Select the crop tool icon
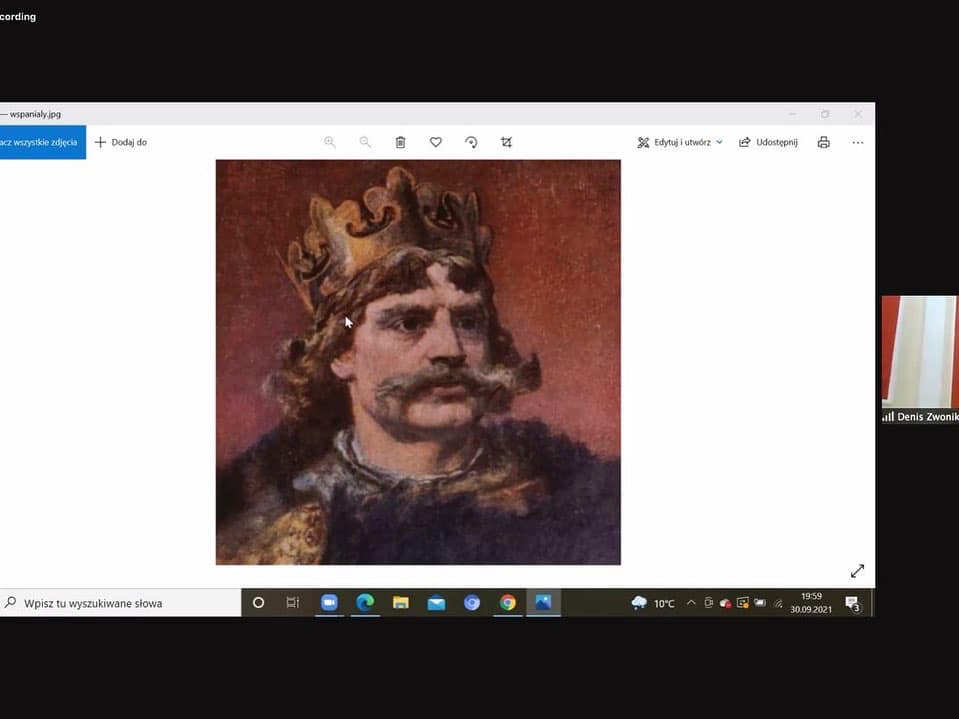 (506, 142)
